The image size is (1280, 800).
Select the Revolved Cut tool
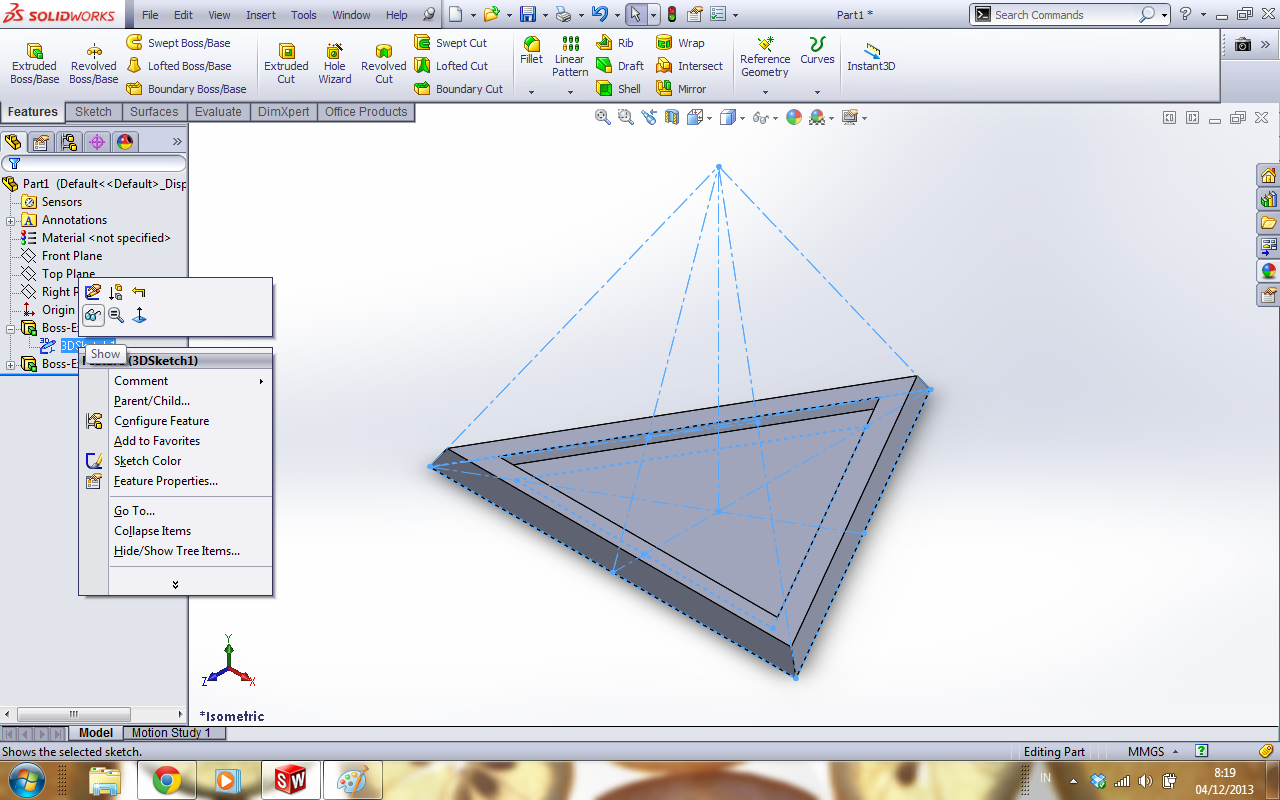point(384,65)
